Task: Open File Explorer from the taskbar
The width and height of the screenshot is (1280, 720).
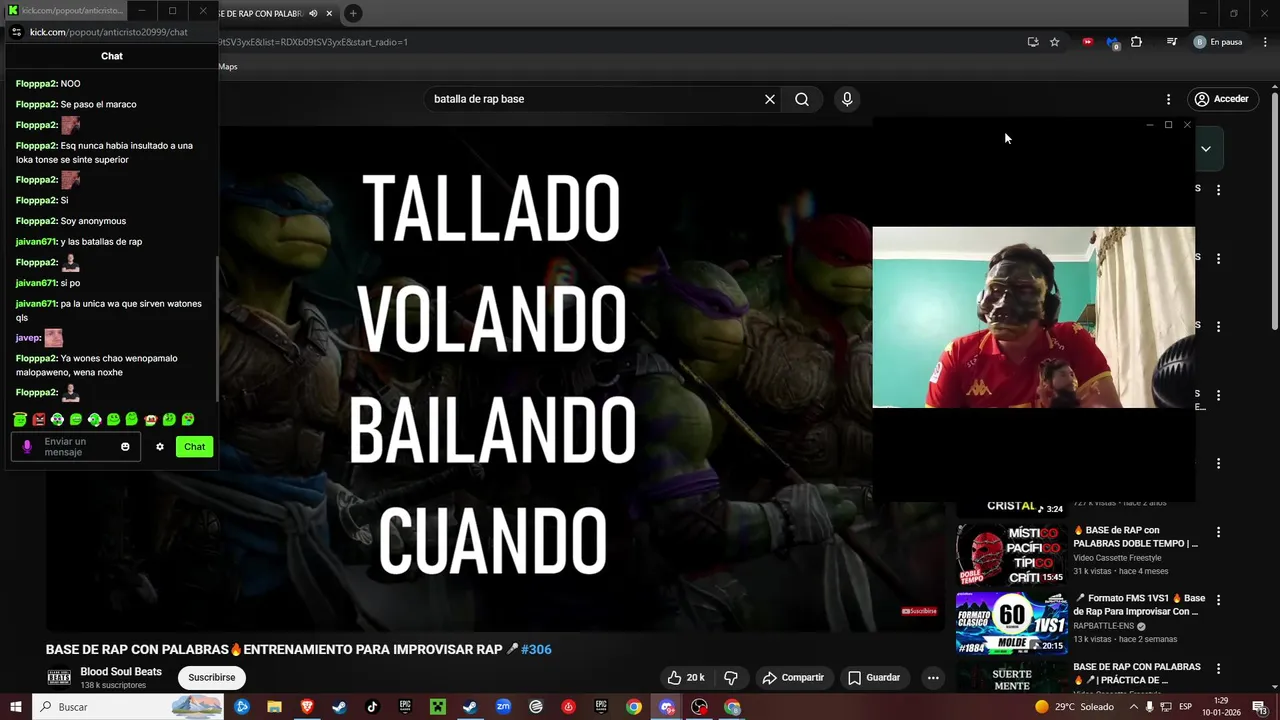Action: (274, 707)
